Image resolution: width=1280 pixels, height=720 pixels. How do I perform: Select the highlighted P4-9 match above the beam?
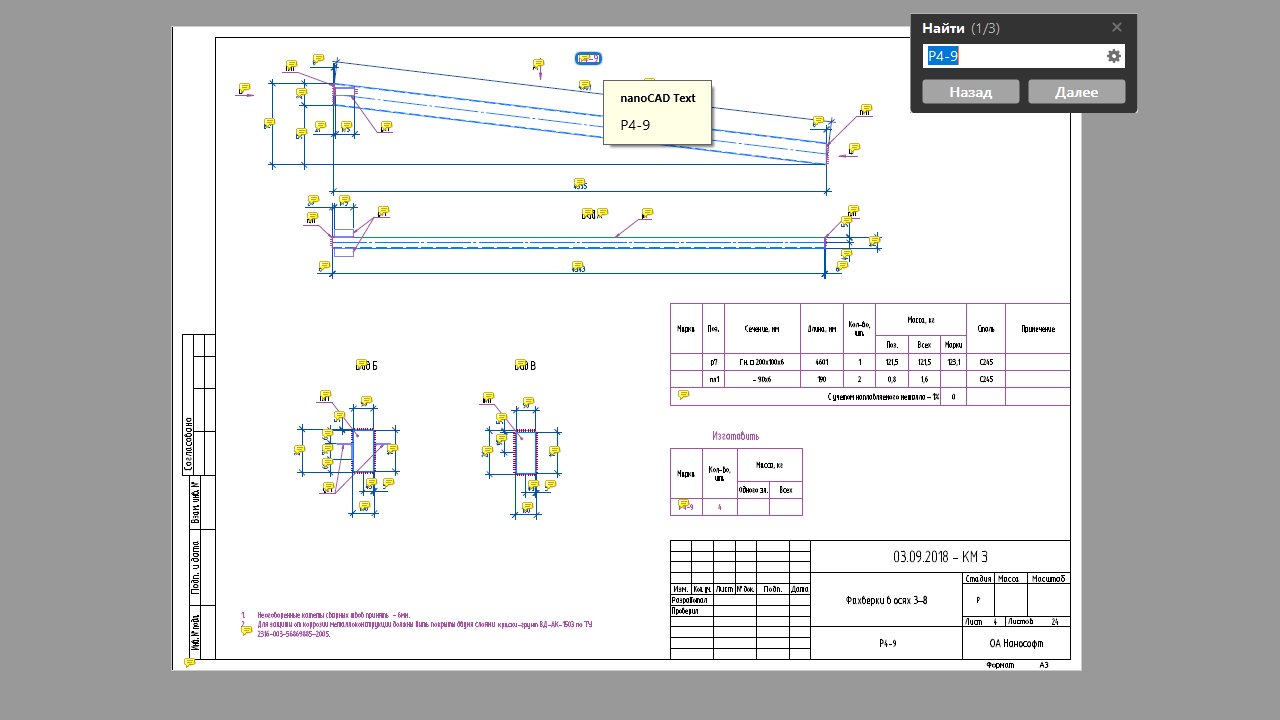588,59
